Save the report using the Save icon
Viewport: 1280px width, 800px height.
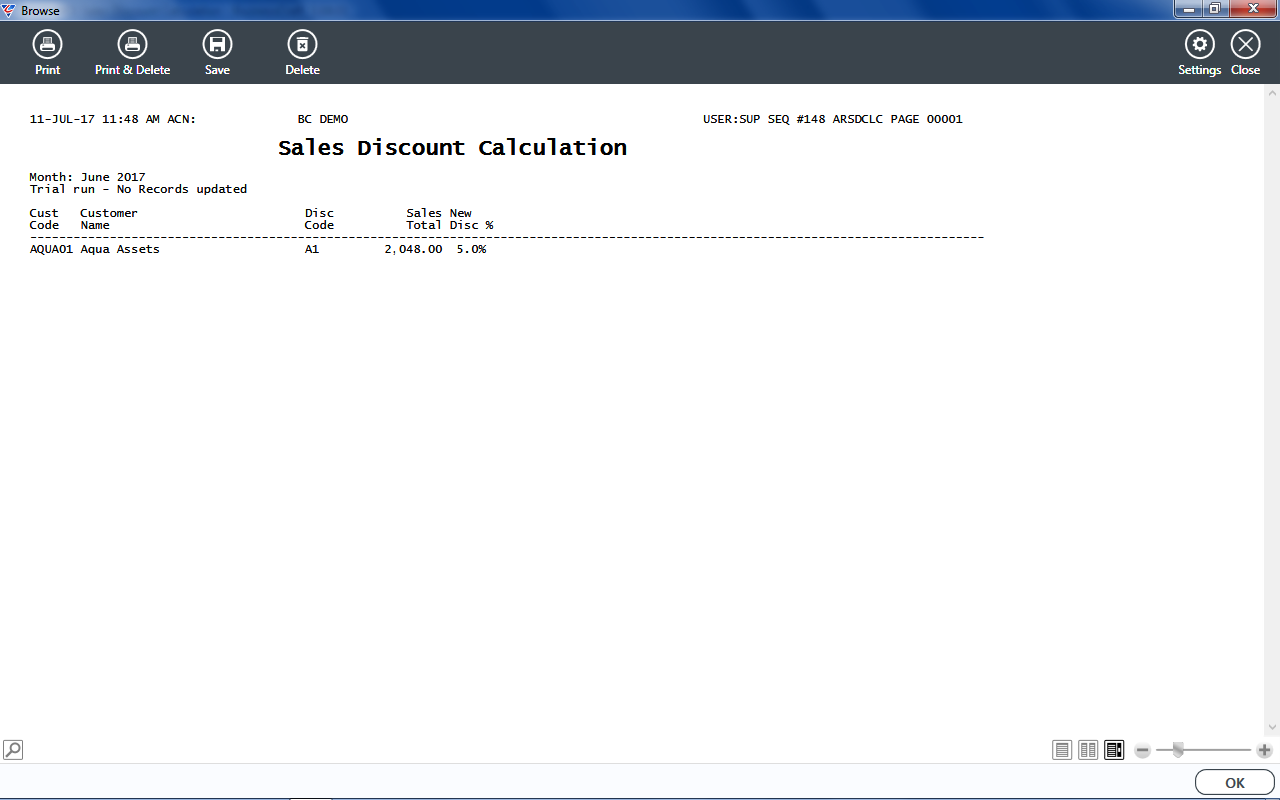217,45
